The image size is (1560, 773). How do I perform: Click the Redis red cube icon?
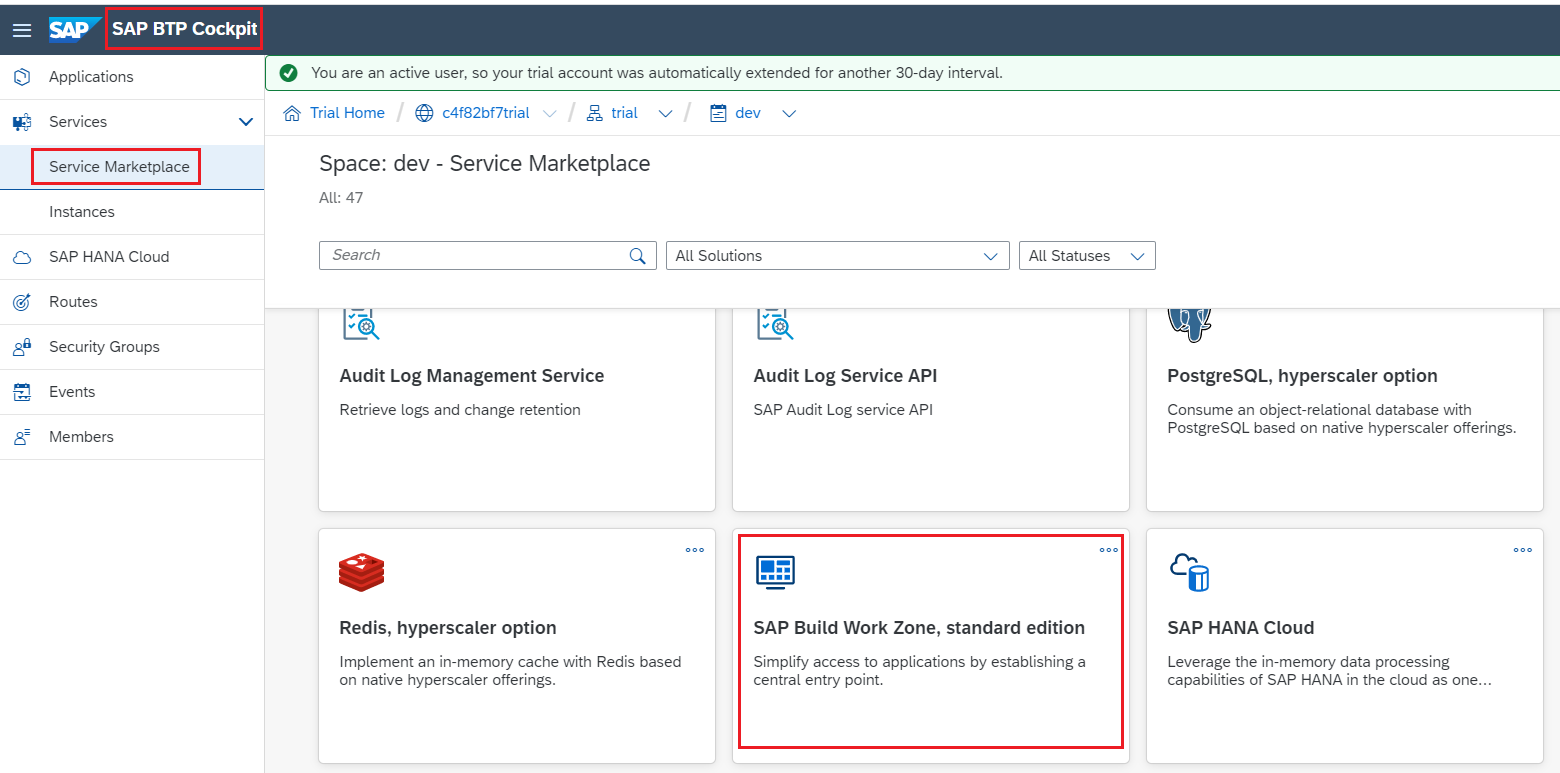[362, 571]
